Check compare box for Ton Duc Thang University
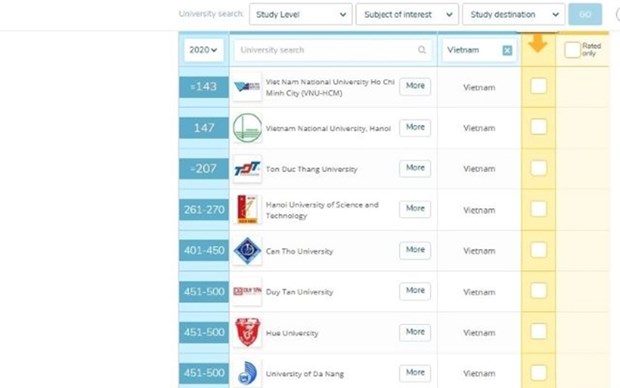The width and height of the screenshot is (620, 388). pyautogui.click(x=539, y=168)
